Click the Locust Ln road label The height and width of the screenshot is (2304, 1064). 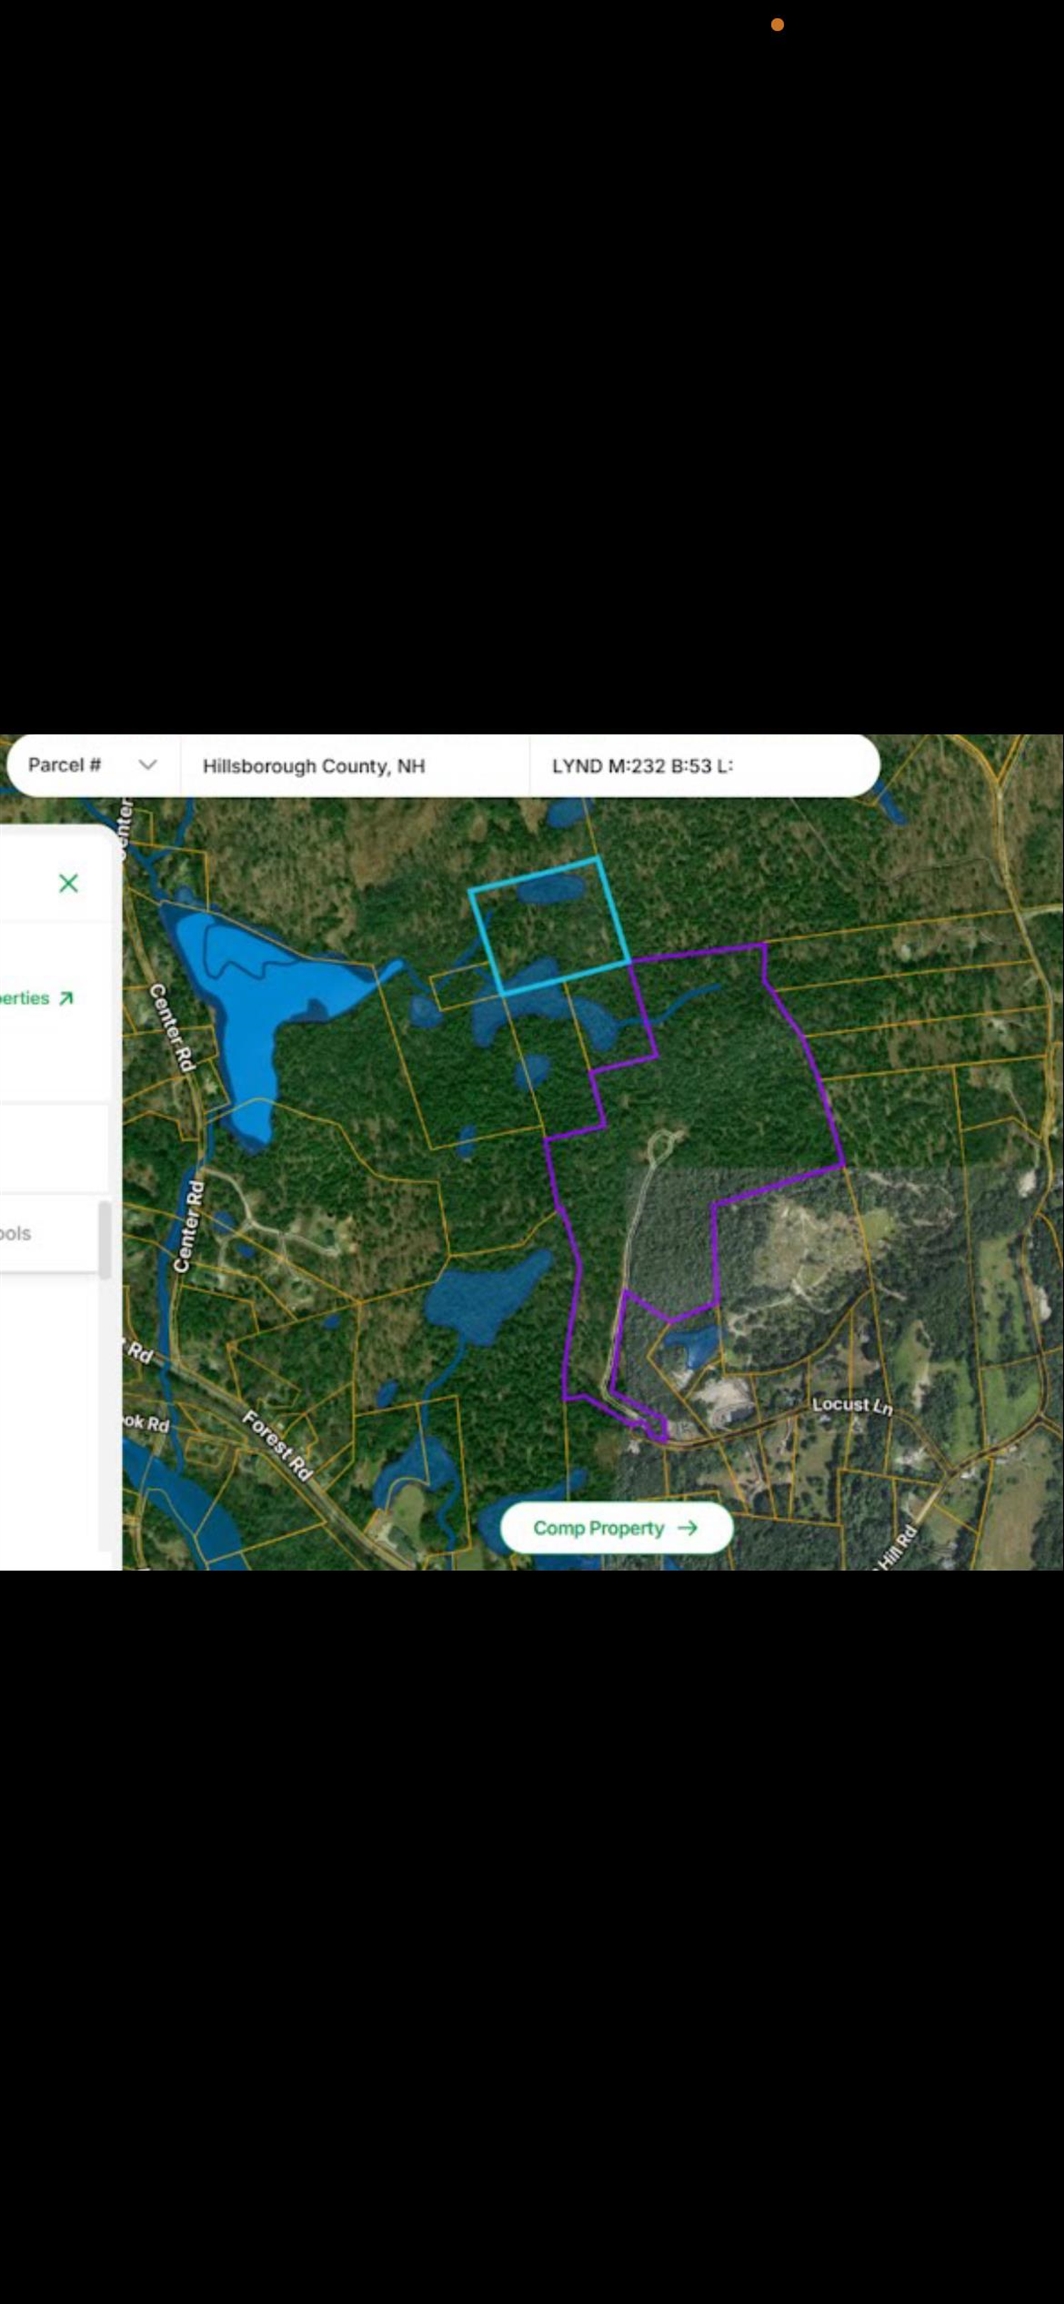pyautogui.click(x=852, y=1405)
